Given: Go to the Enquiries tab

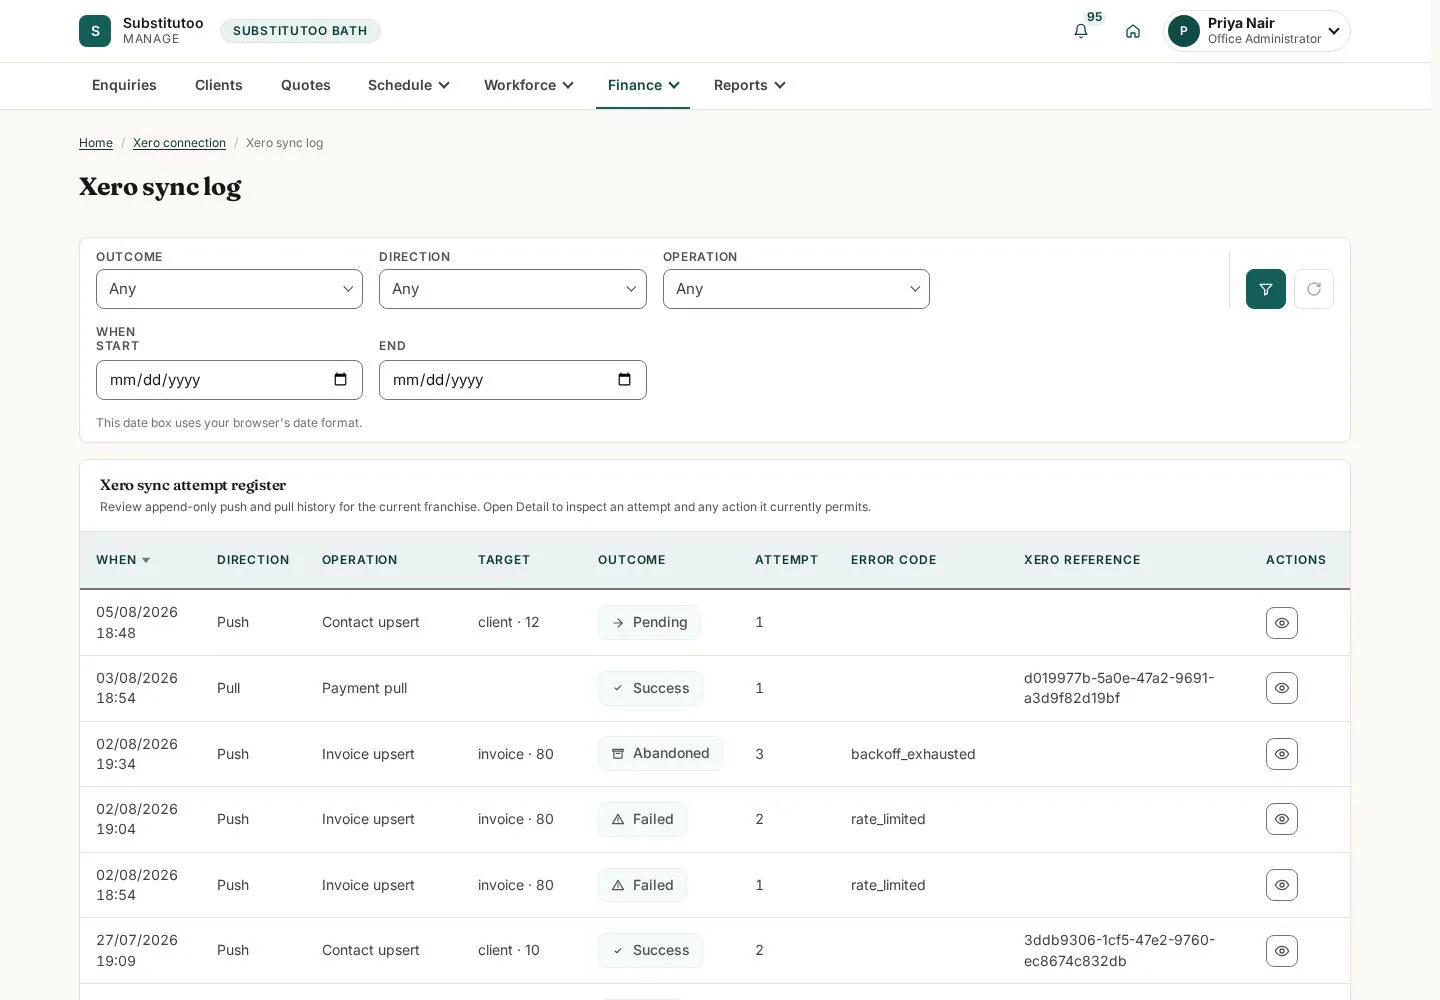Looking at the screenshot, I should coord(124,85).
